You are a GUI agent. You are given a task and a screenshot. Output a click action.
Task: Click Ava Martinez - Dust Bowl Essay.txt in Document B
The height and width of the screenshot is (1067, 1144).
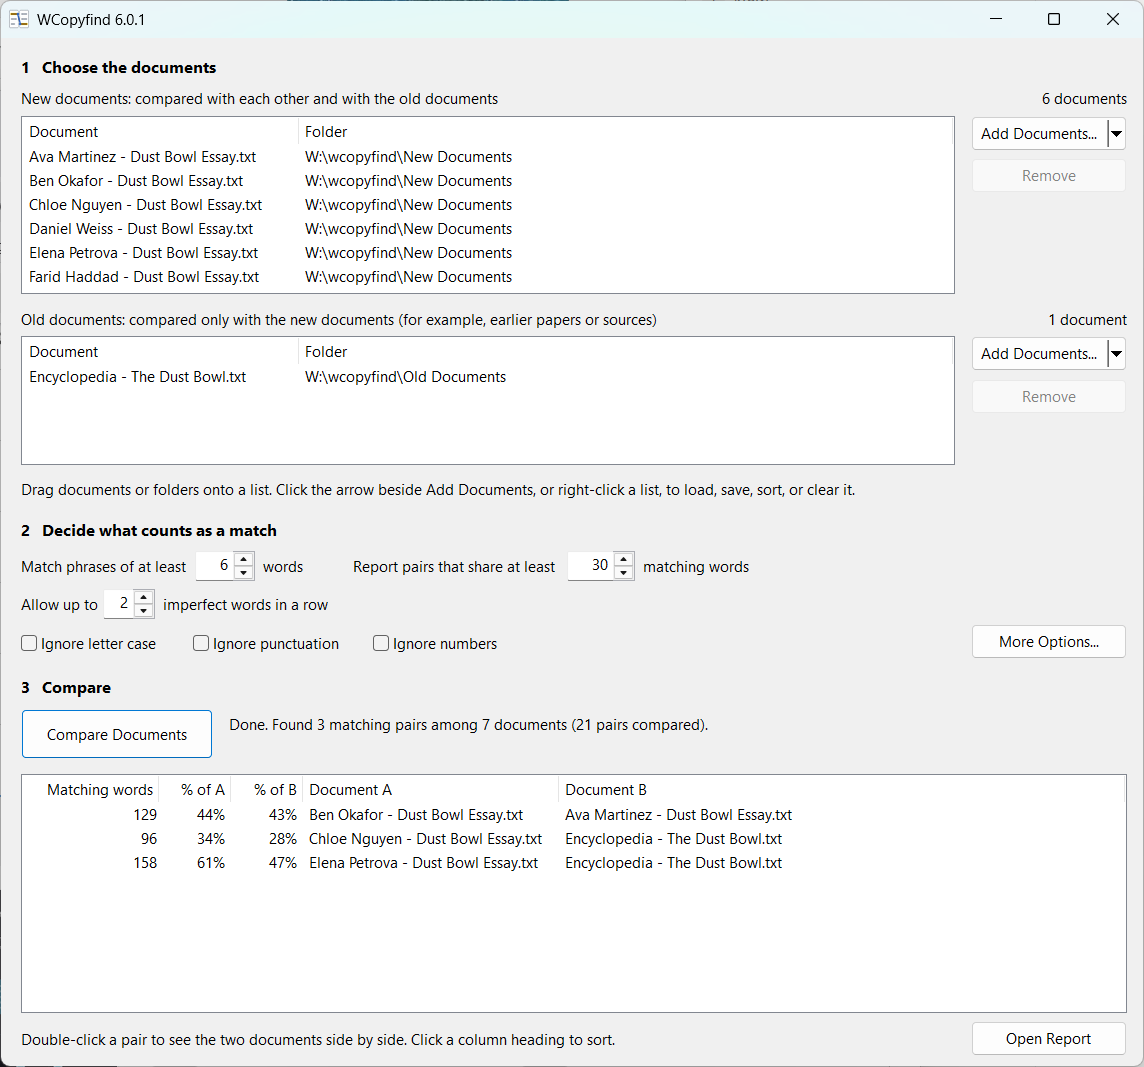coord(679,814)
